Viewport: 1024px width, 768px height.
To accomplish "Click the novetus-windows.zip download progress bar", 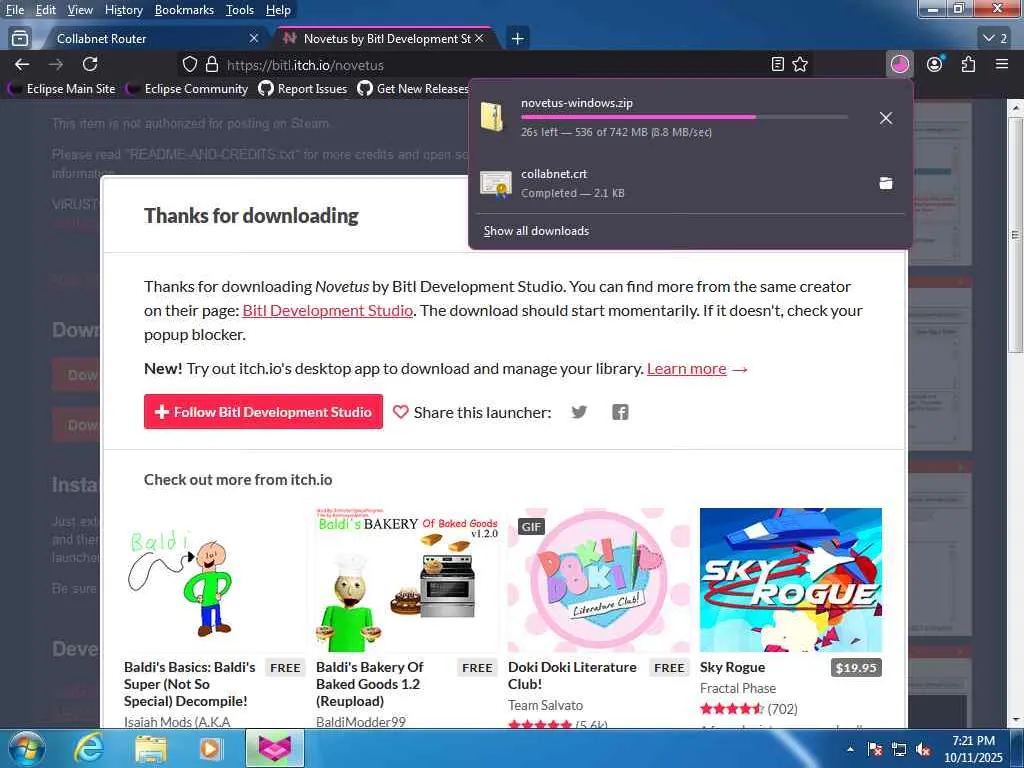I will [x=684, y=117].
